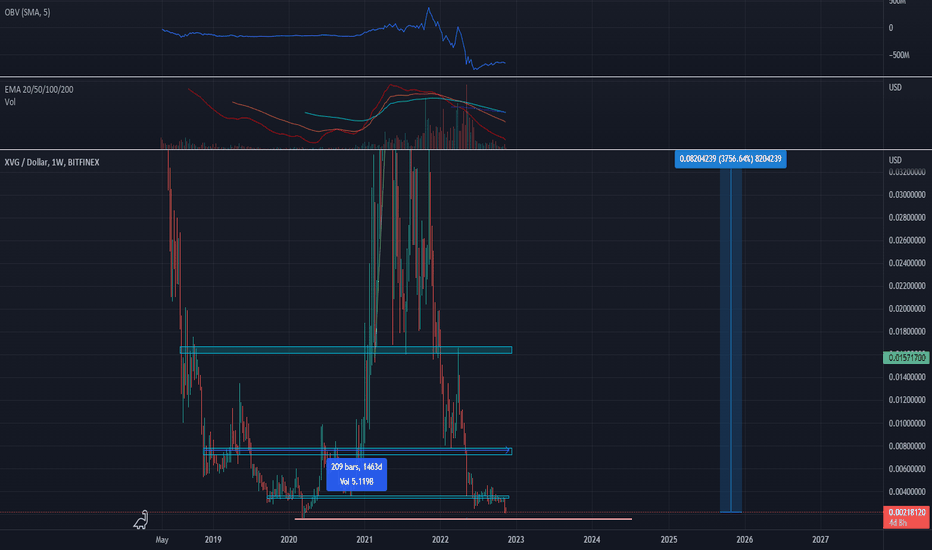Select the upper teal rectangle near 0.016
Viewport: 932px width, 550px height.
click(346, 350)
